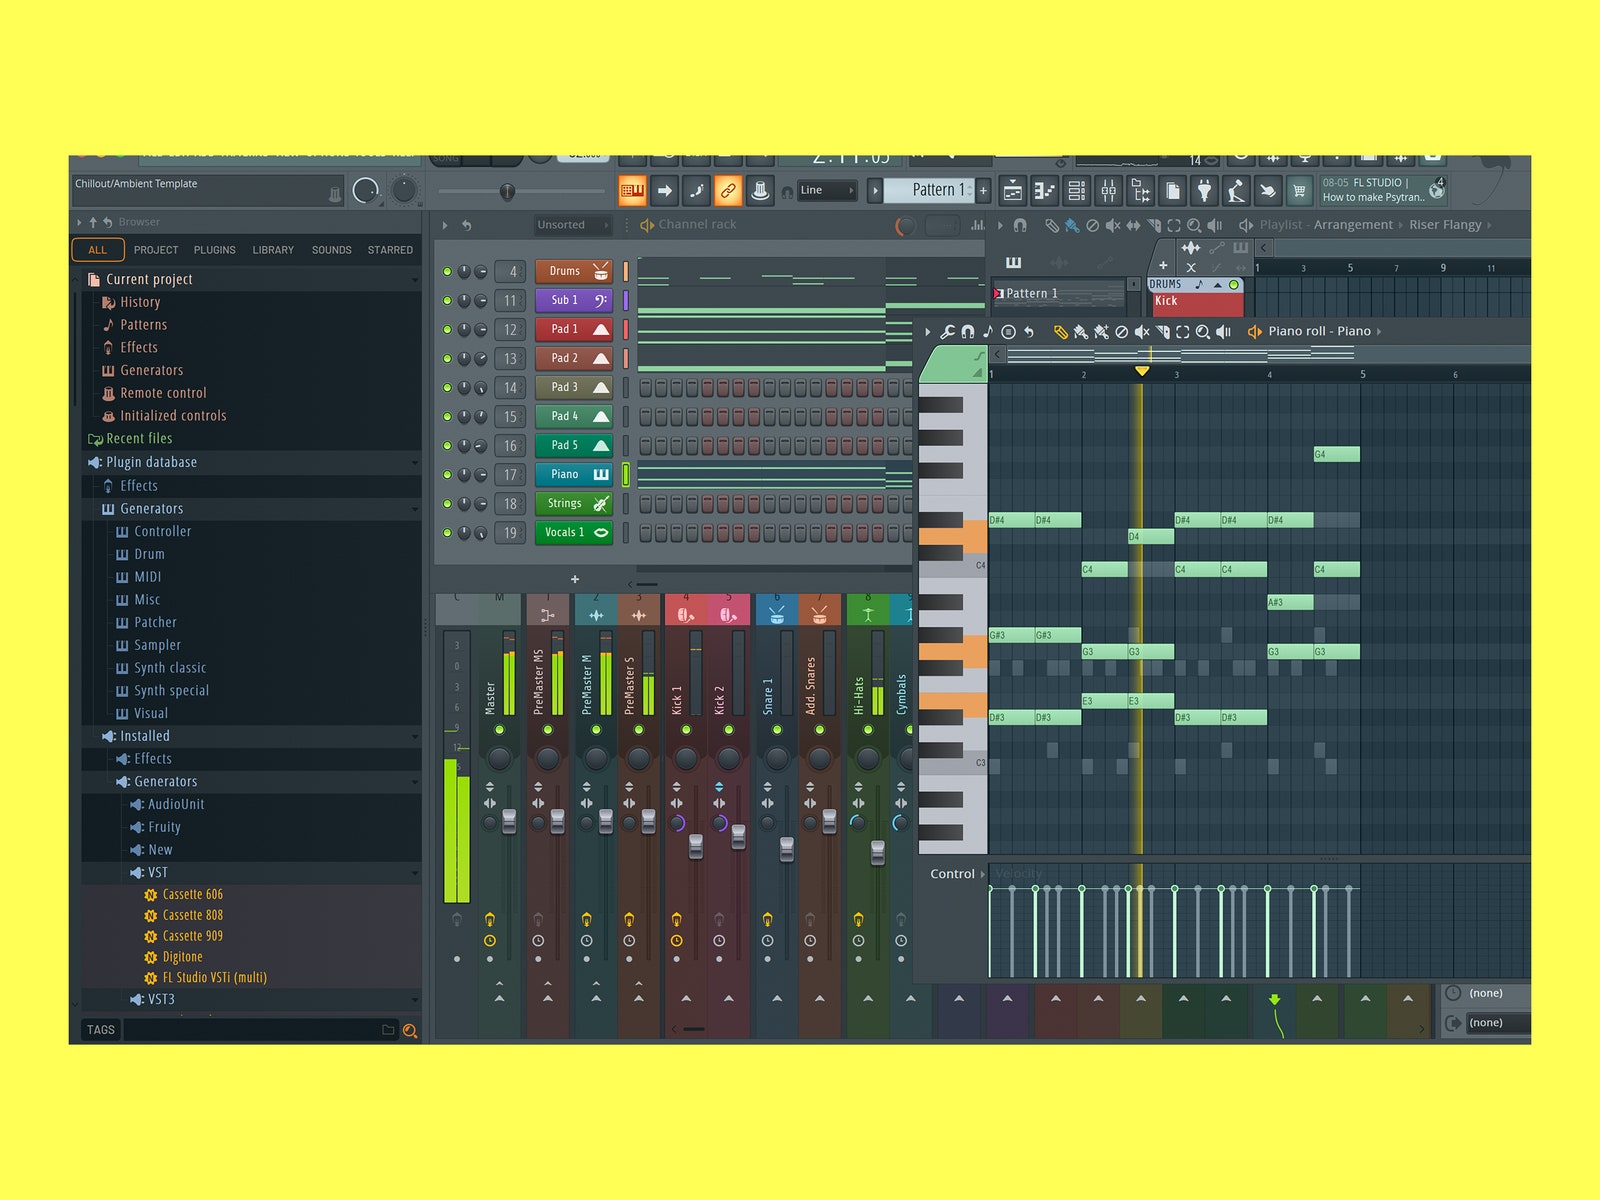
Task: Click the Master mixer volume fader
Action: pyautogui.click(x=509, y=822)
